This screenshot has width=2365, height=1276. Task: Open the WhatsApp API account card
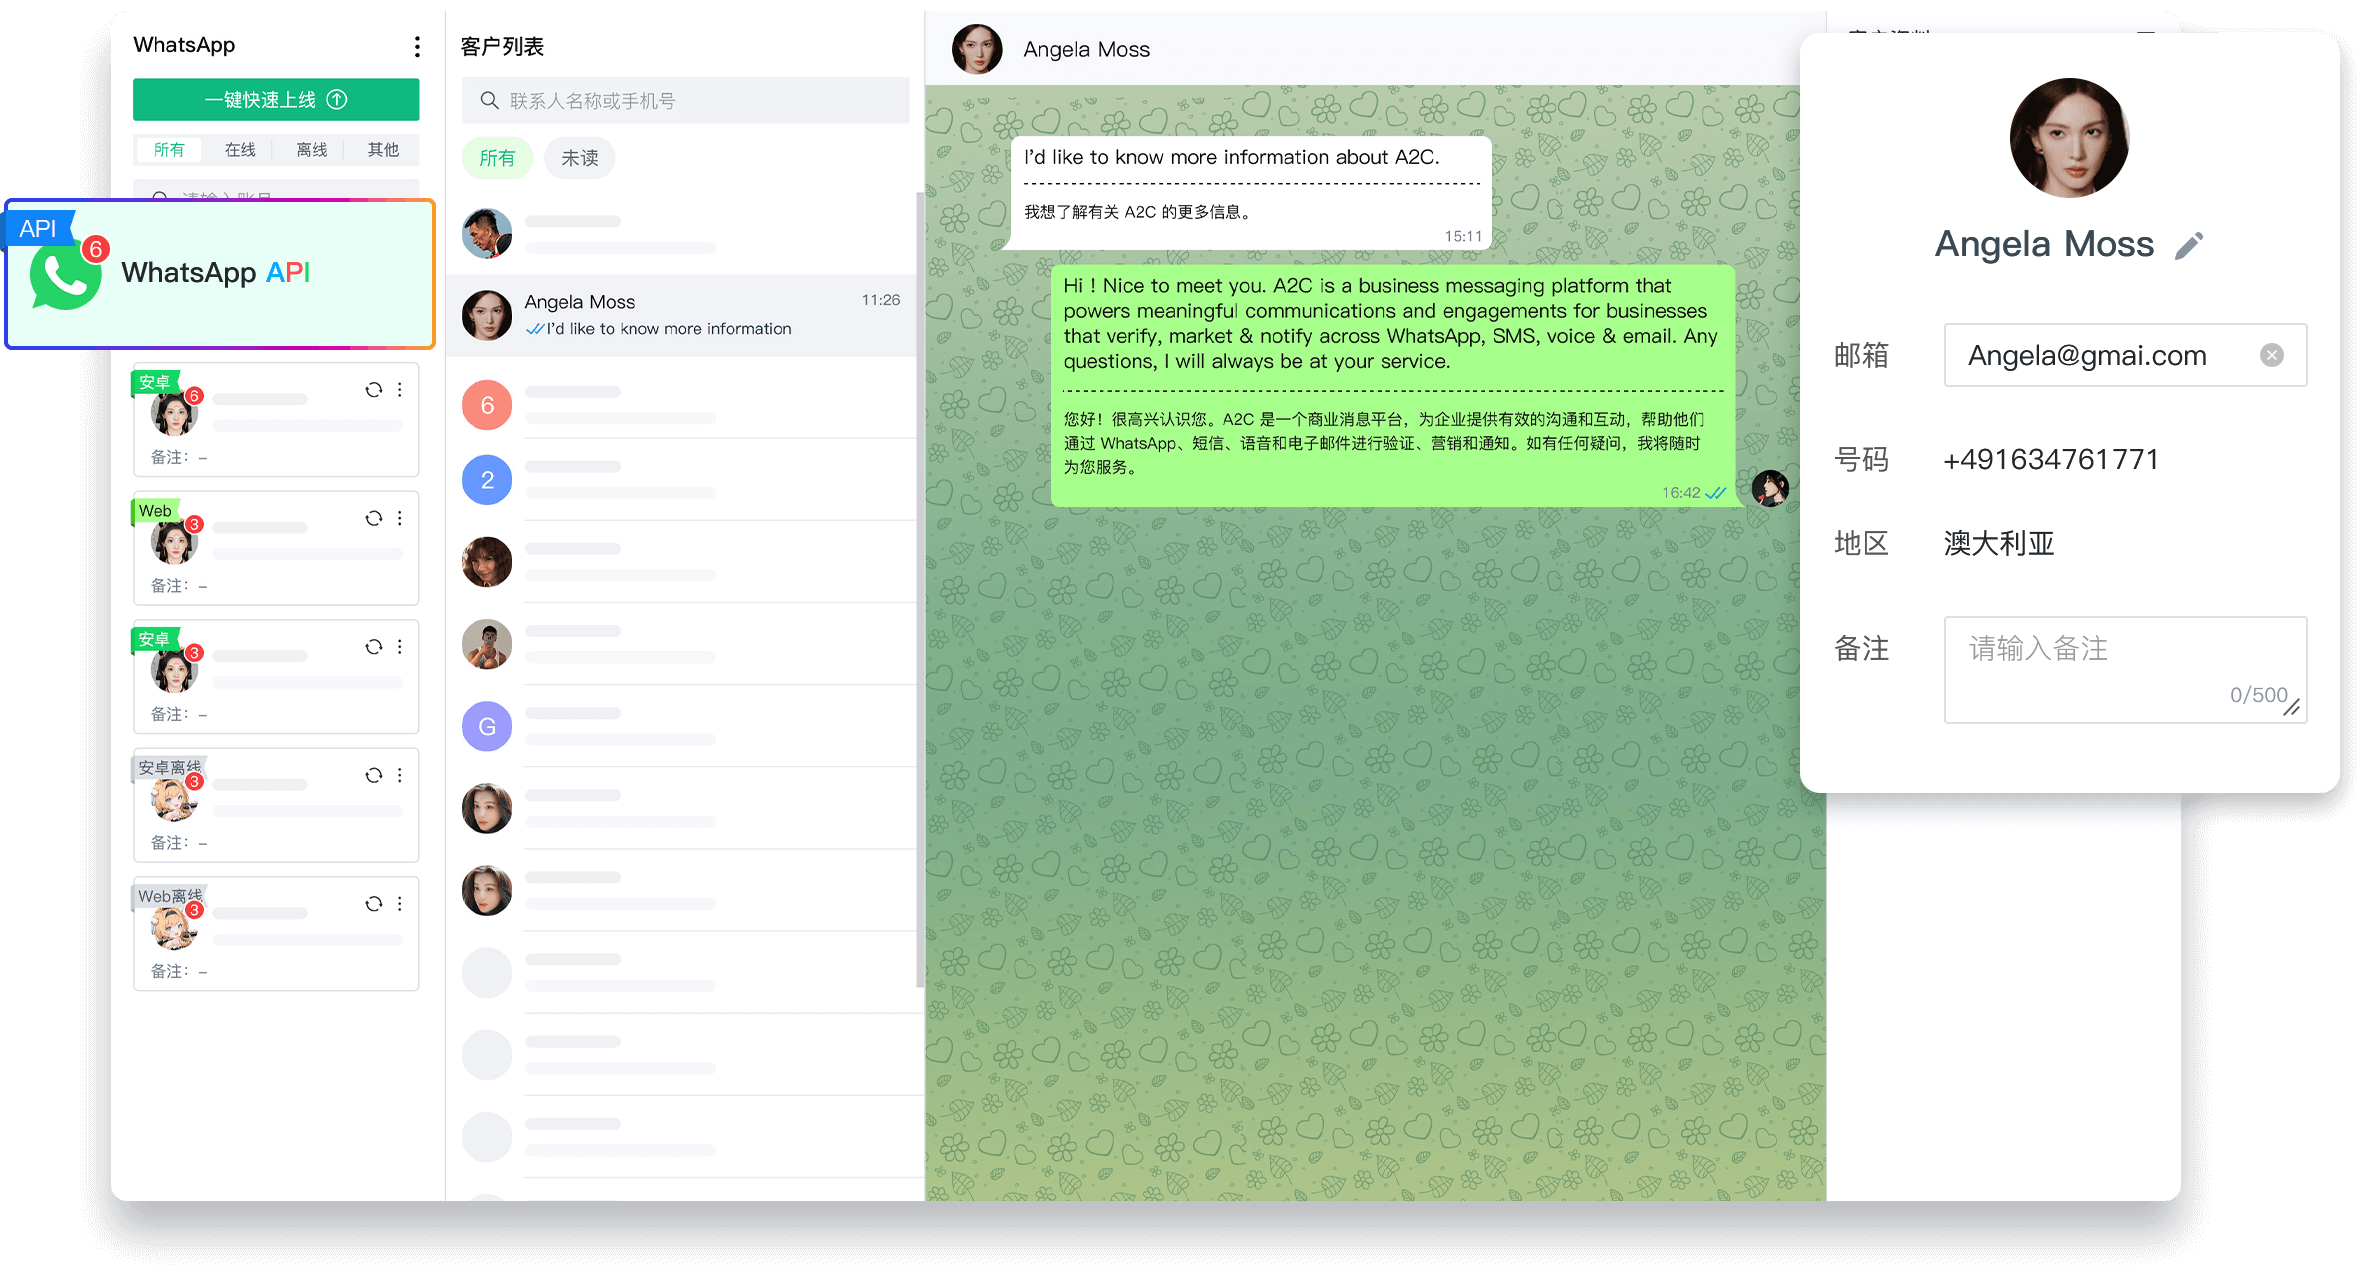[x=220, y=274]
